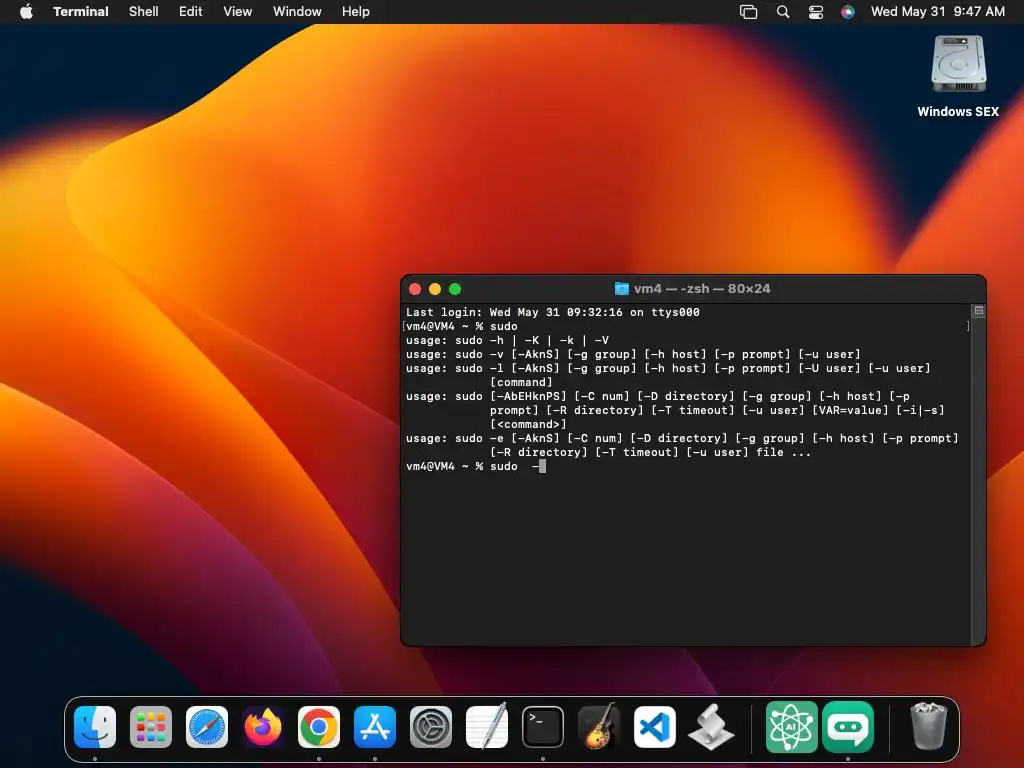The image size is (1024, 768).
Task: Click the folder proxy icon in title bar
Action: [622, 289]
